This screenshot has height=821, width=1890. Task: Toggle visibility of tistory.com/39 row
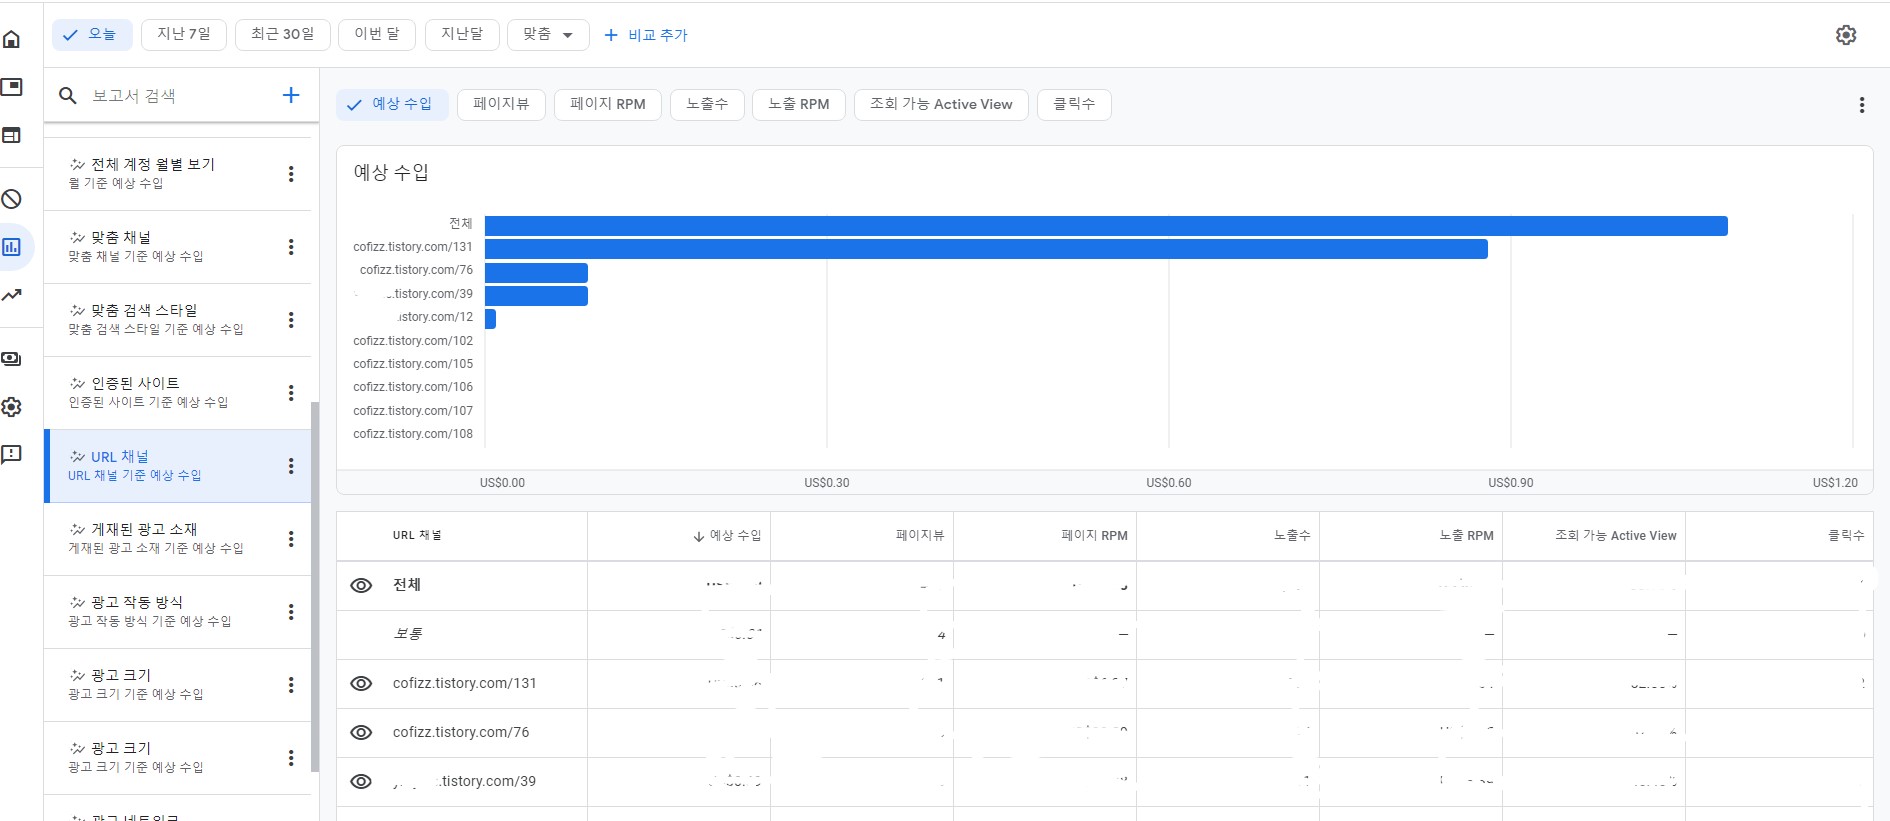[362, 781]
